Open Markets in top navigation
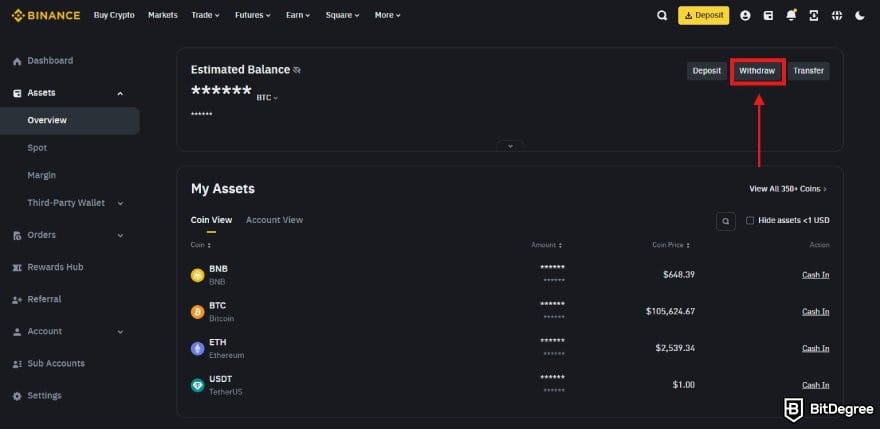 (163, 15)
